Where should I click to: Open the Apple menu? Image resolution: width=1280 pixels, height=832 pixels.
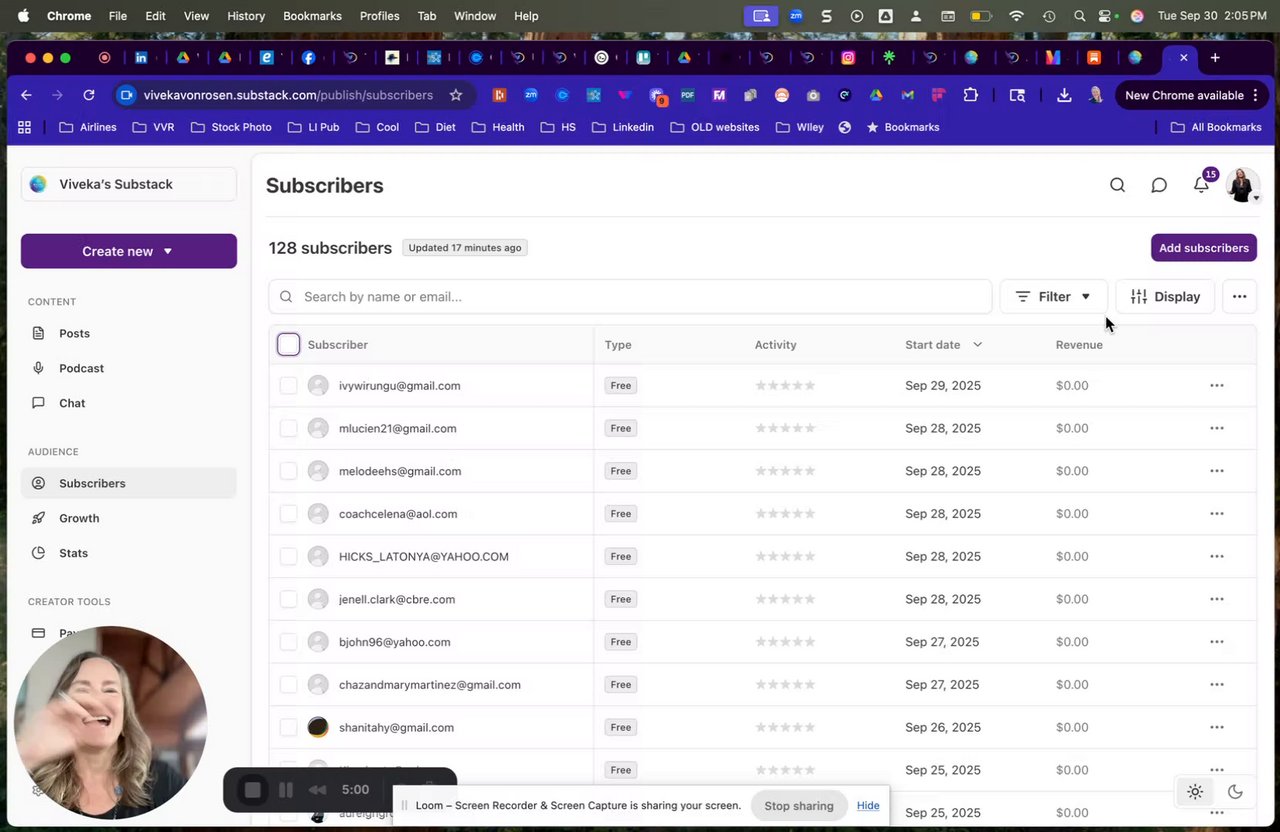pos(23,16)
